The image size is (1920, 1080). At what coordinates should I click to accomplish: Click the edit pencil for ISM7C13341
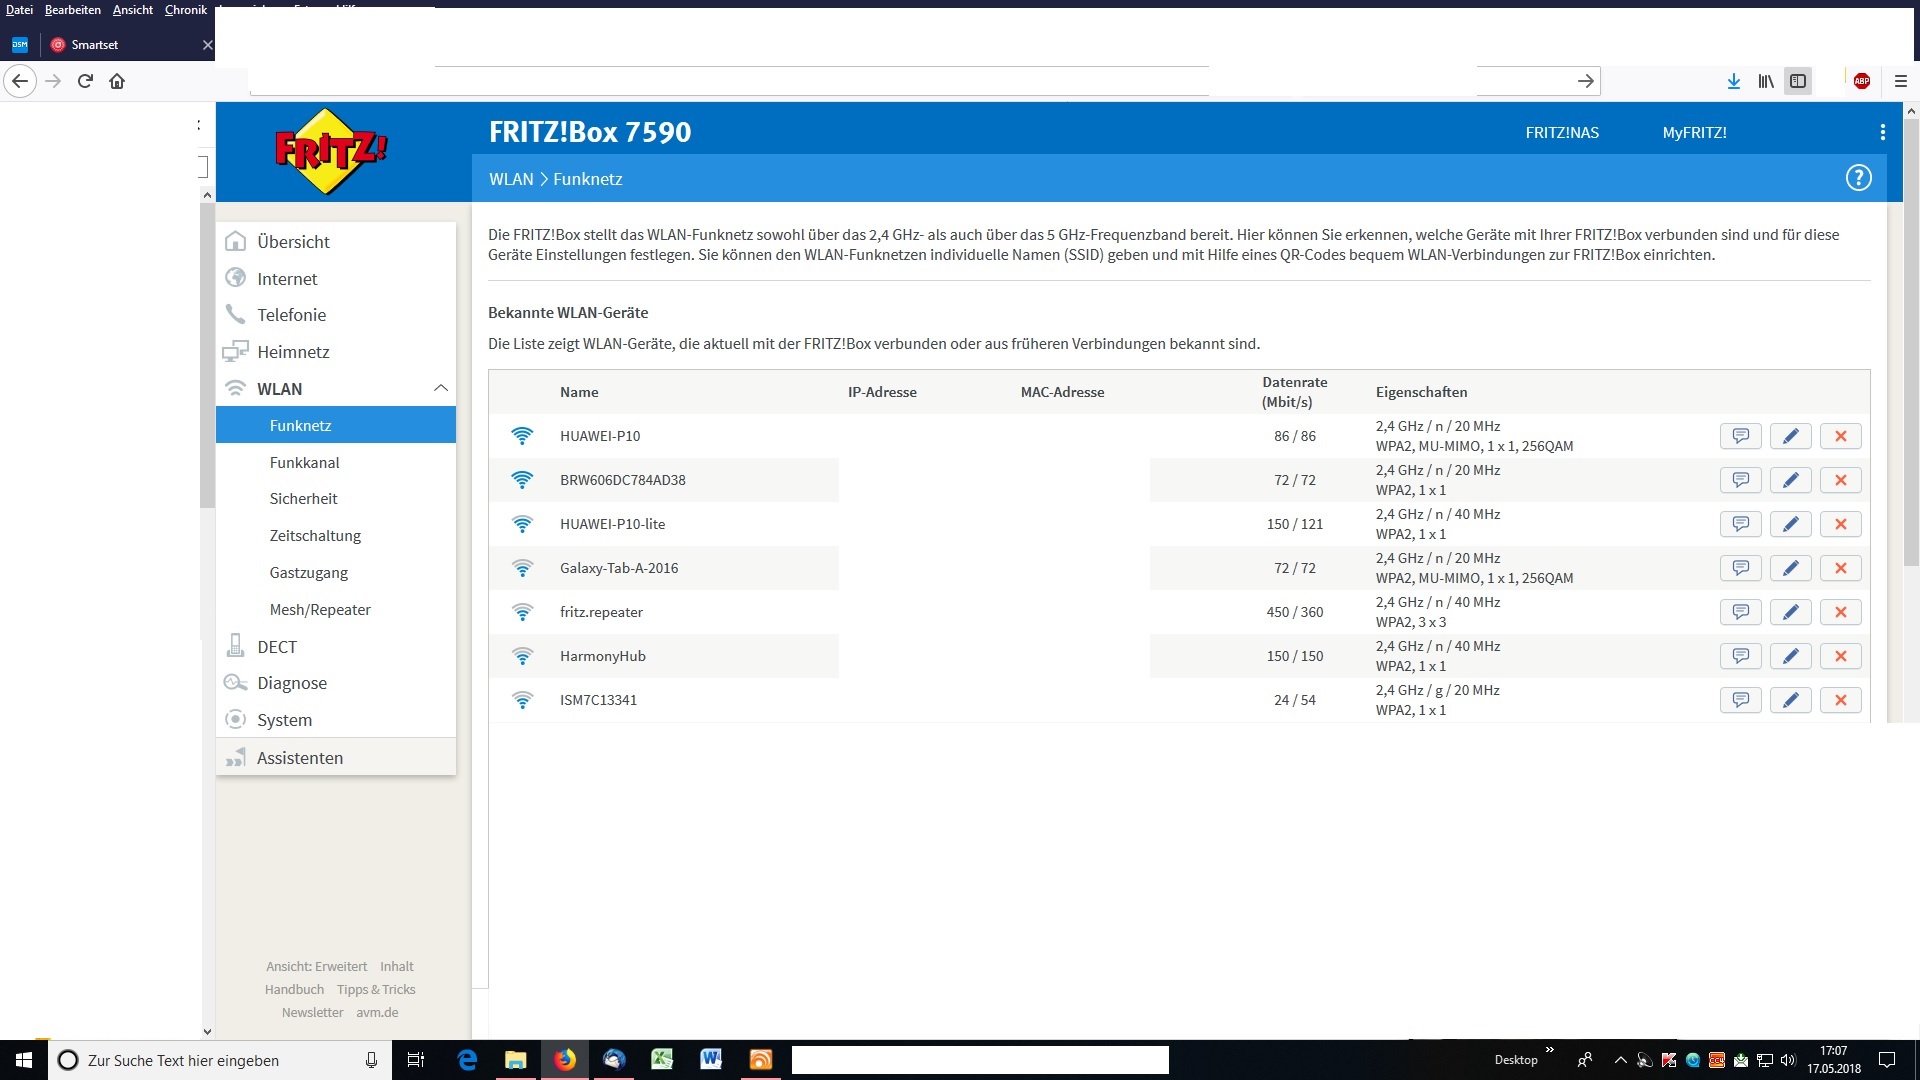tap(1790, 700)
